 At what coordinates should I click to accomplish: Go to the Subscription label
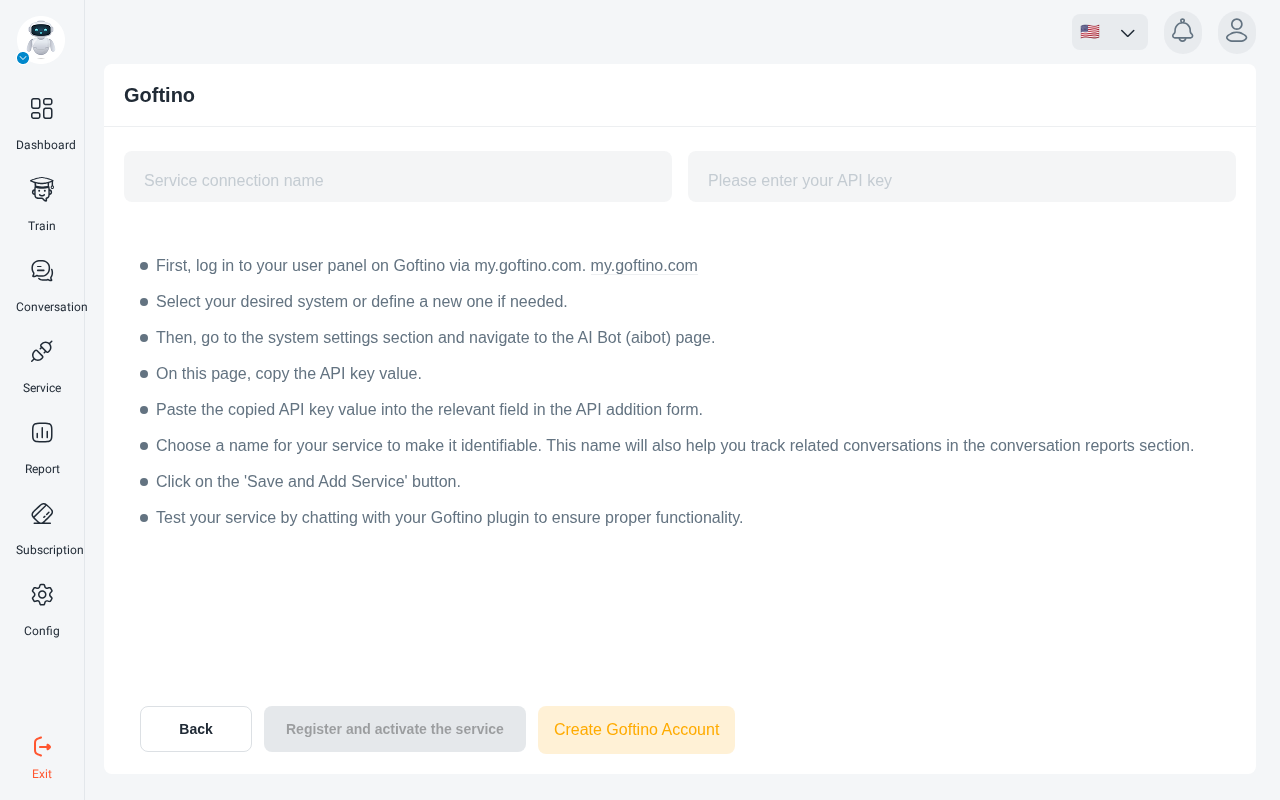50,550
